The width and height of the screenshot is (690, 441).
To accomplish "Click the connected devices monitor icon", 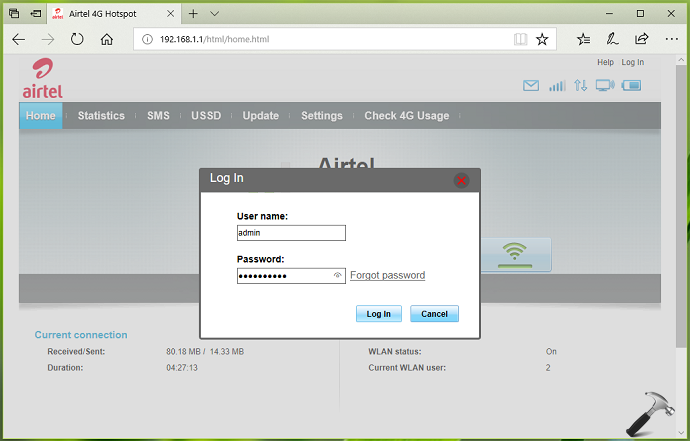I will coord(606,85).
